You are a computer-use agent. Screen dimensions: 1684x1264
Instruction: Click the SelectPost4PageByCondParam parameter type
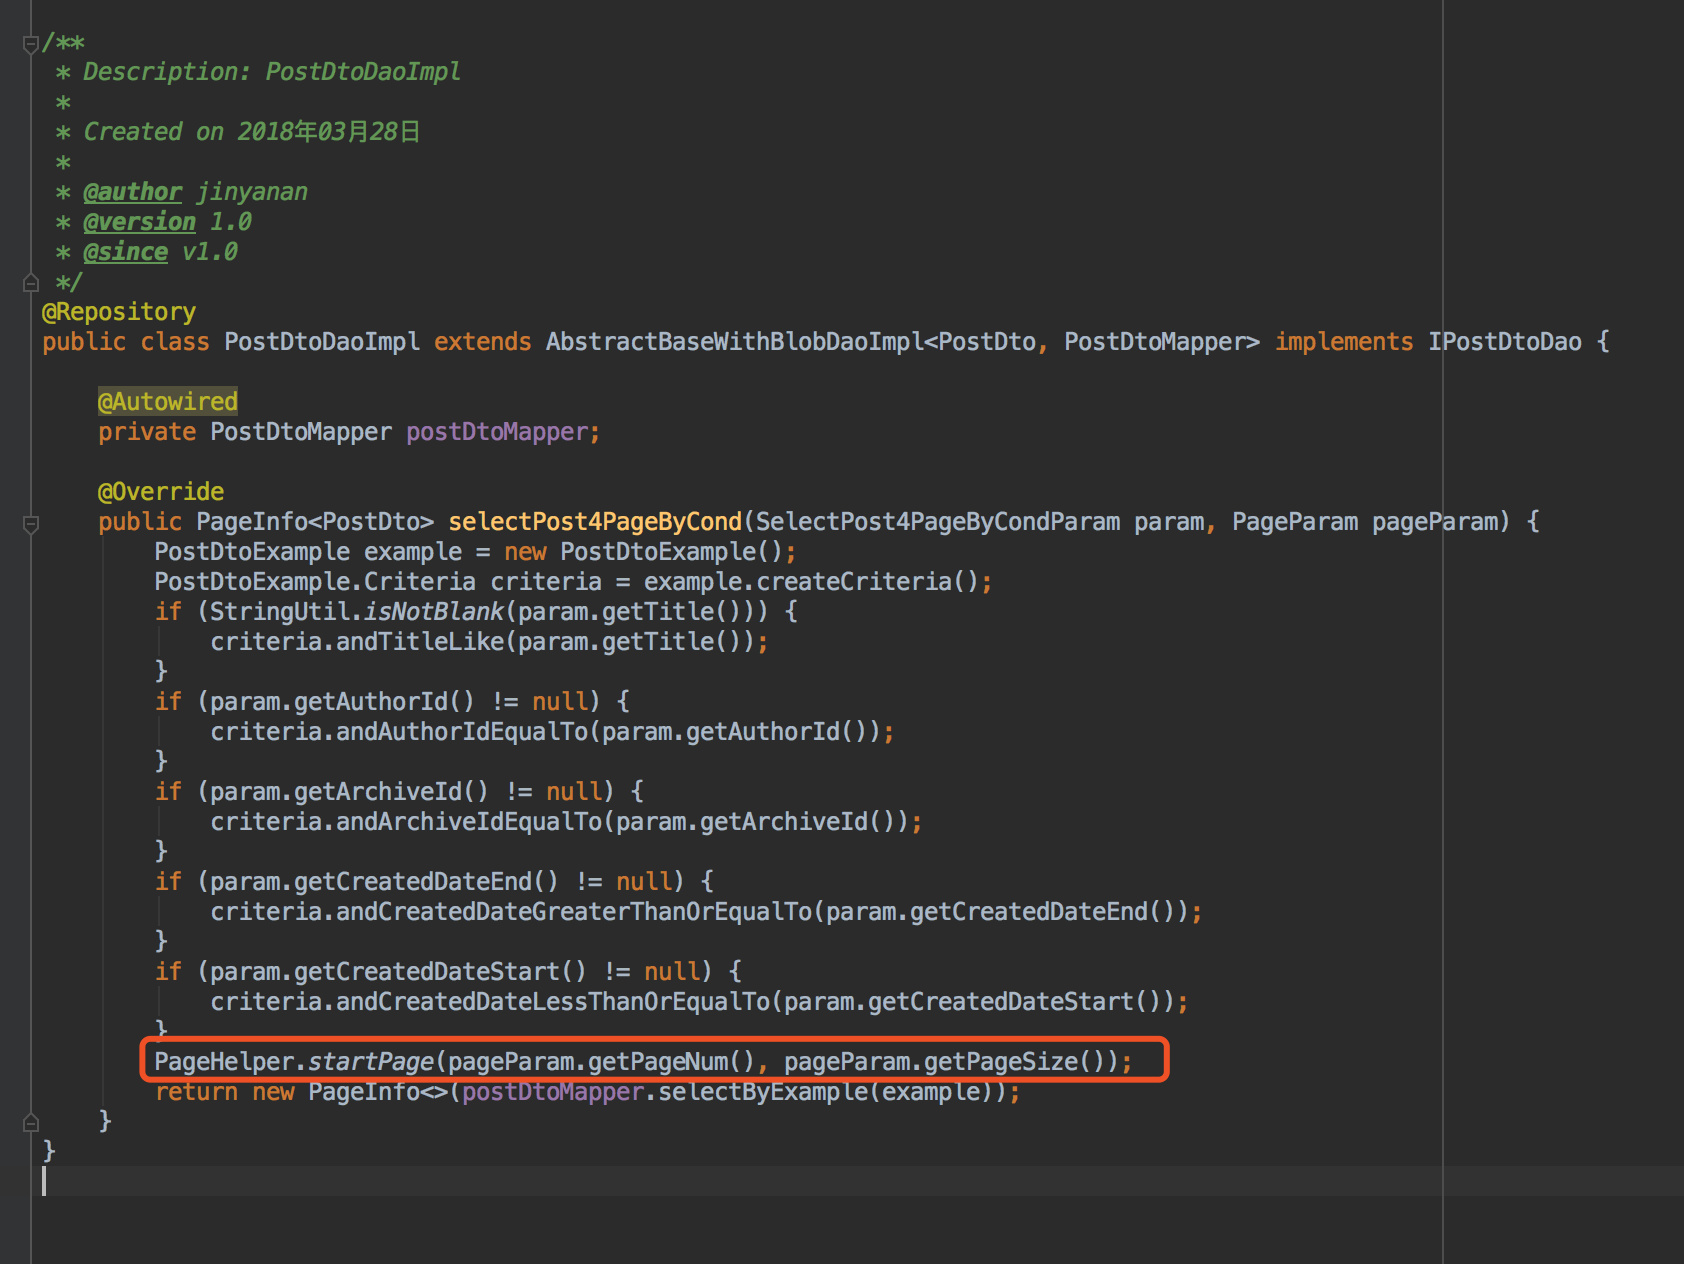[x=938, y=522]
